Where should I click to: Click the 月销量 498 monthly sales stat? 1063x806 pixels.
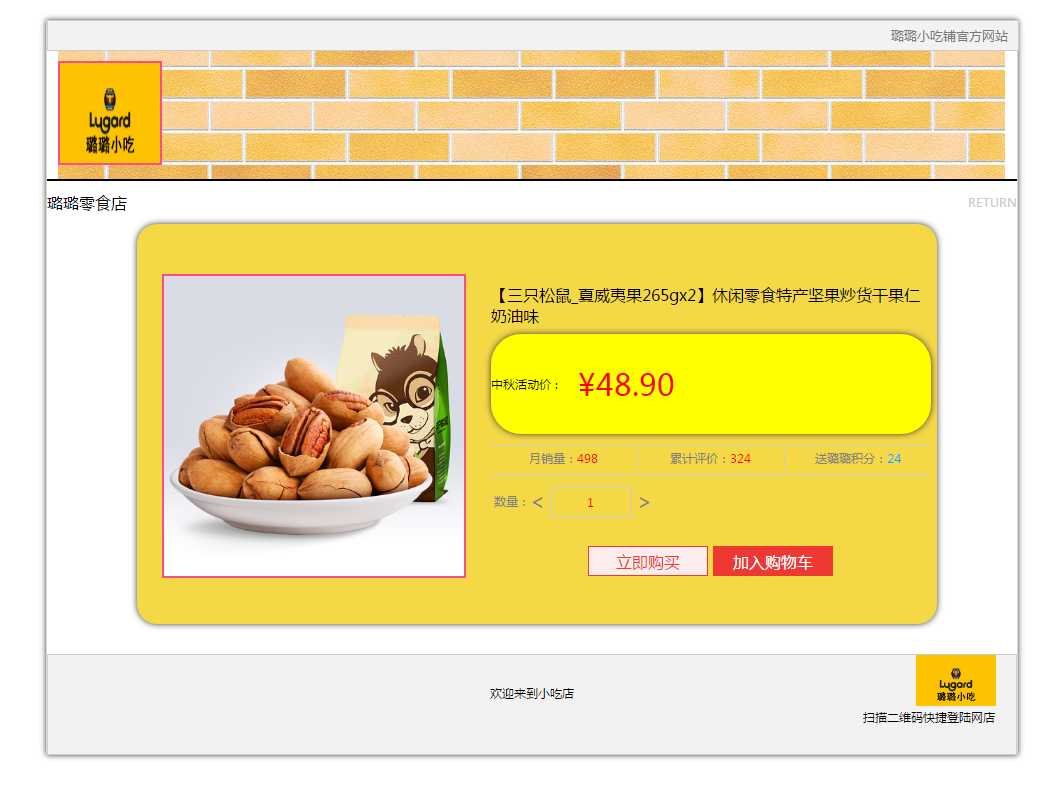tap(563, 459)
